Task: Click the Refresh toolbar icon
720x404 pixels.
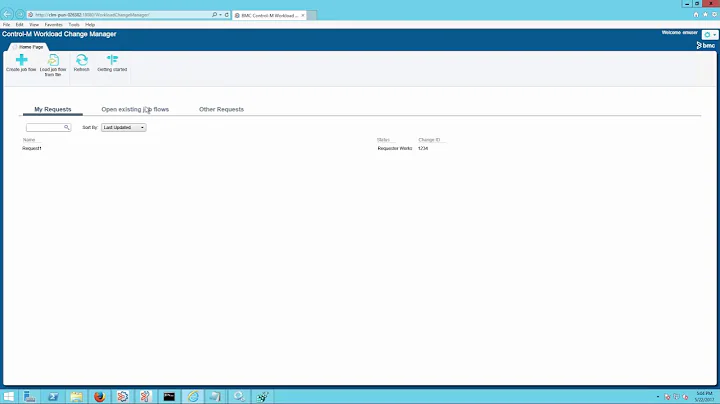Action: pyautogui.click(x=82, y=60)
